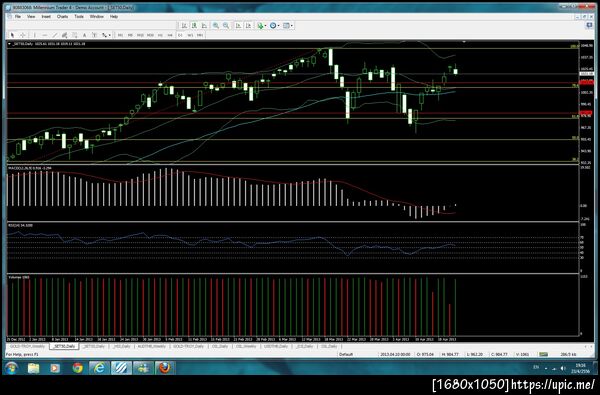The image size is (600, 395).
Task: Select the horizontal line drawing tool
Action: [x=44, y=35]
